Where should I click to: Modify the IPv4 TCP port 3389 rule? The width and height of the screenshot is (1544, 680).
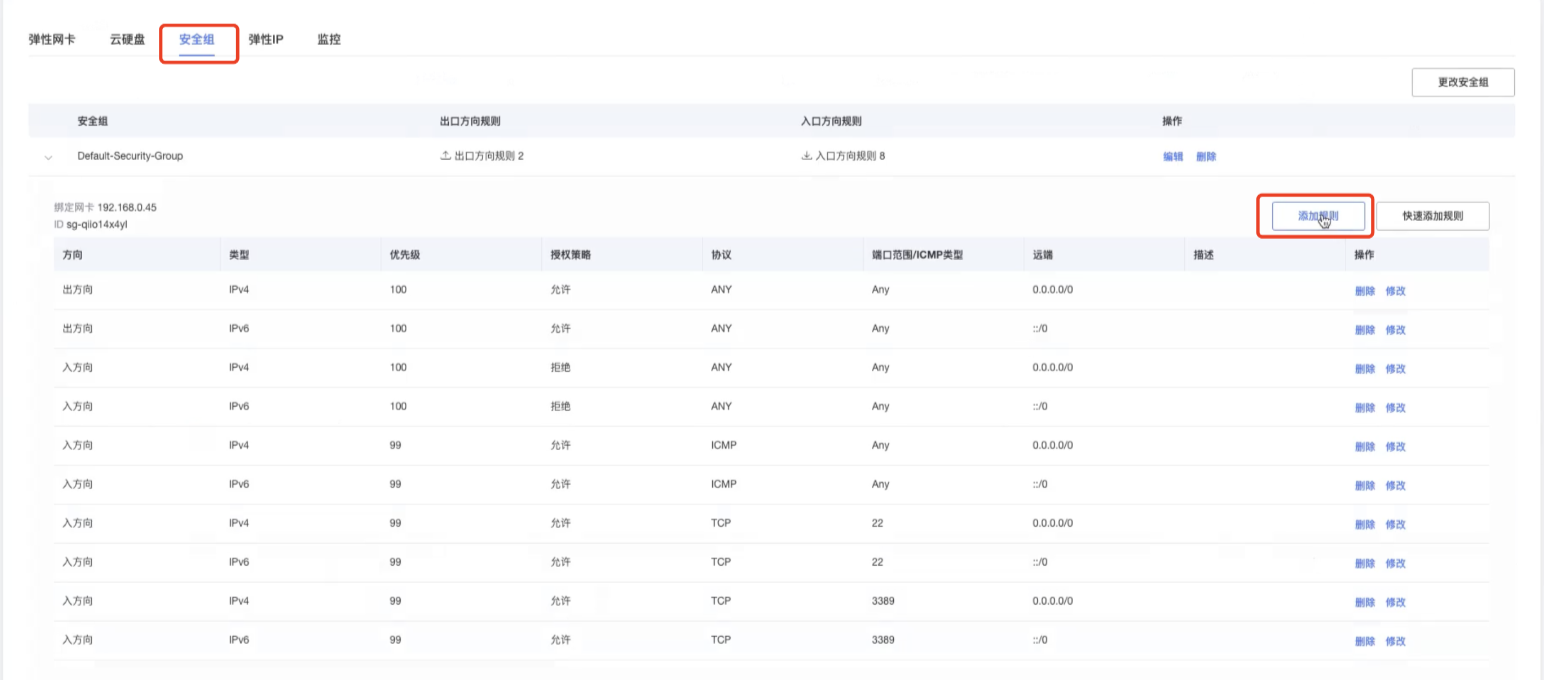pos(1396,603)
